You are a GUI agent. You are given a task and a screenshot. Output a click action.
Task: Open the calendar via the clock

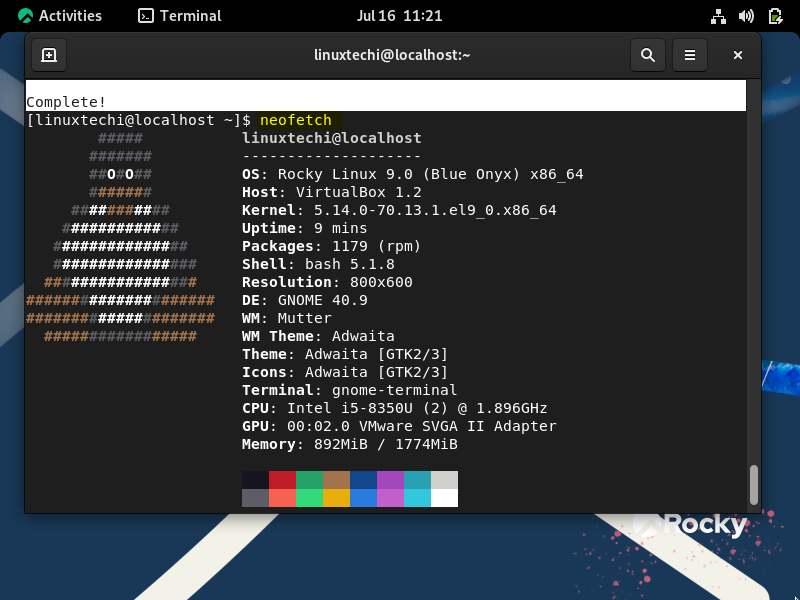(x=399, y=15)
